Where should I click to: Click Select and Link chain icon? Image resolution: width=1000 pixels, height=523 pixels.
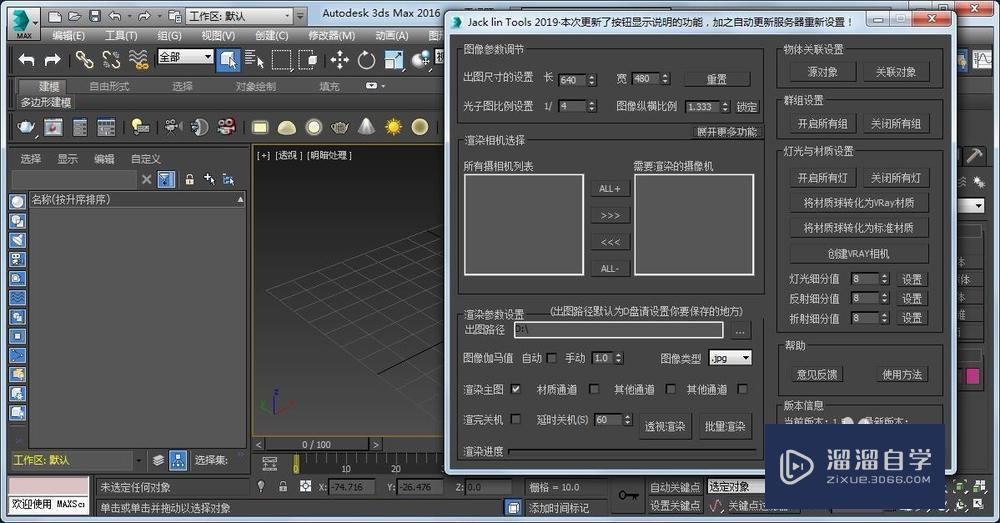pyautogui.click(x=84, y=59)
